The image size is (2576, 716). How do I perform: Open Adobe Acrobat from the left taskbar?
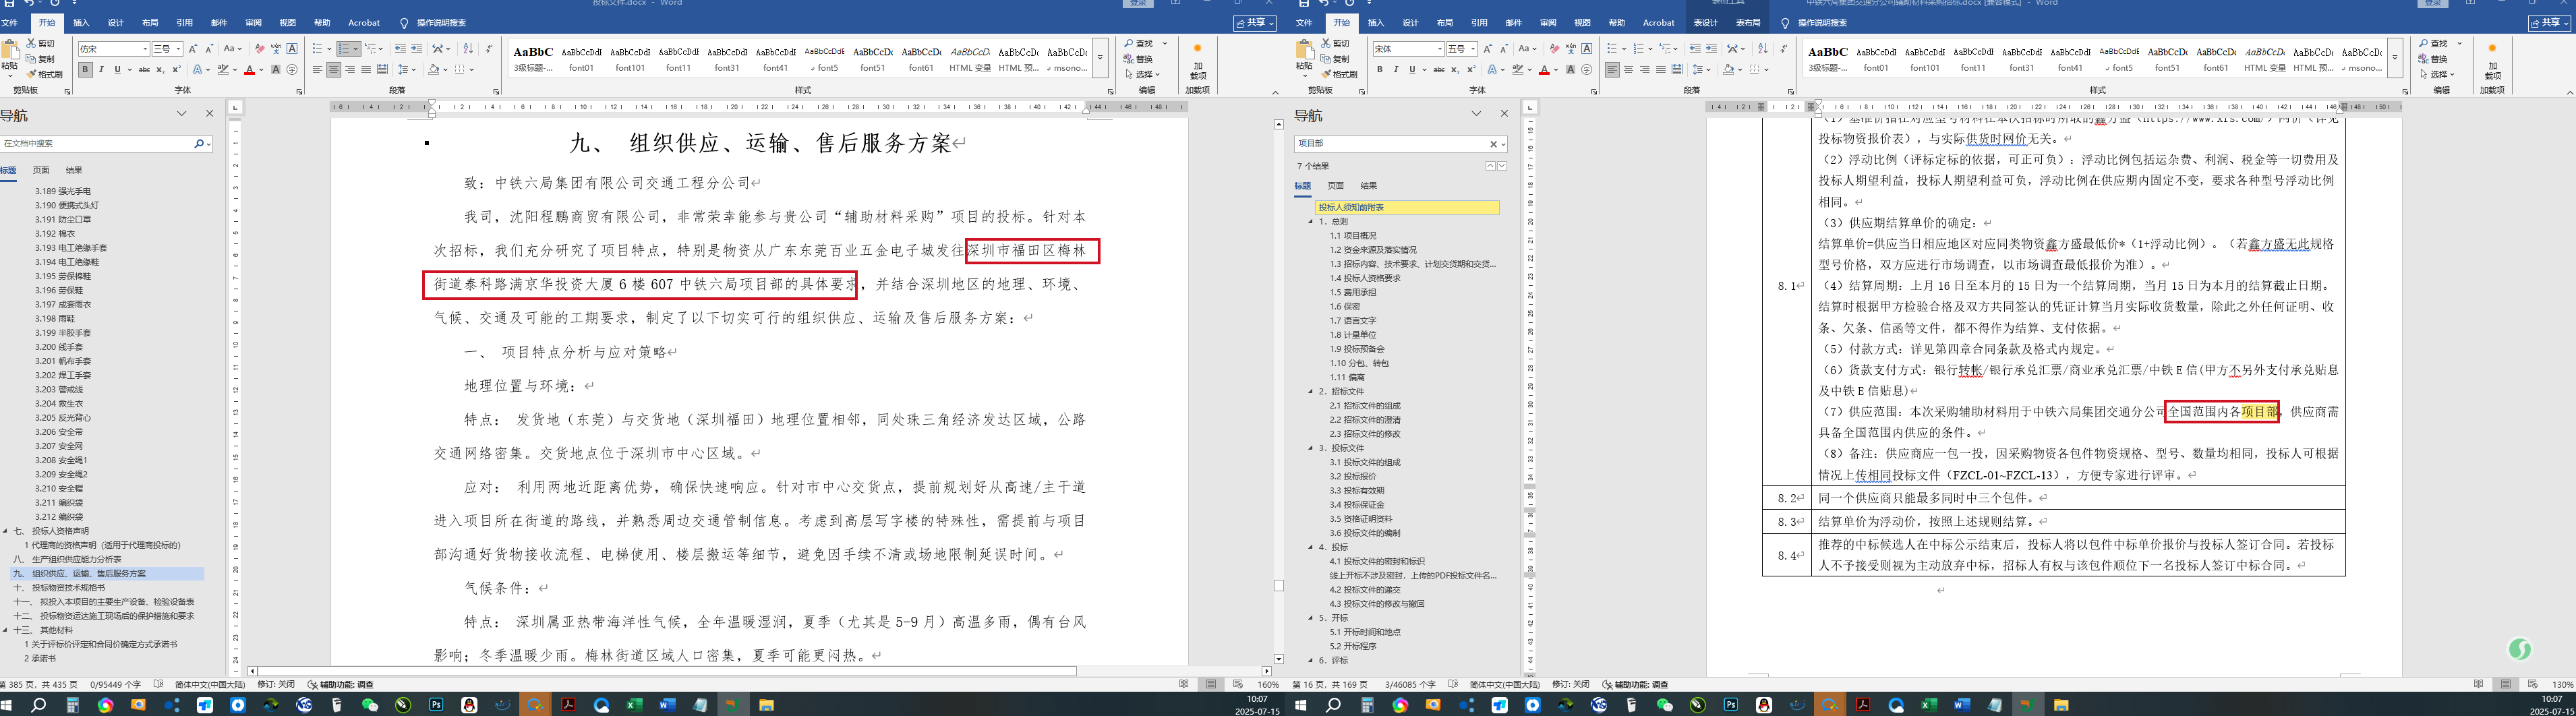[568, 705]
